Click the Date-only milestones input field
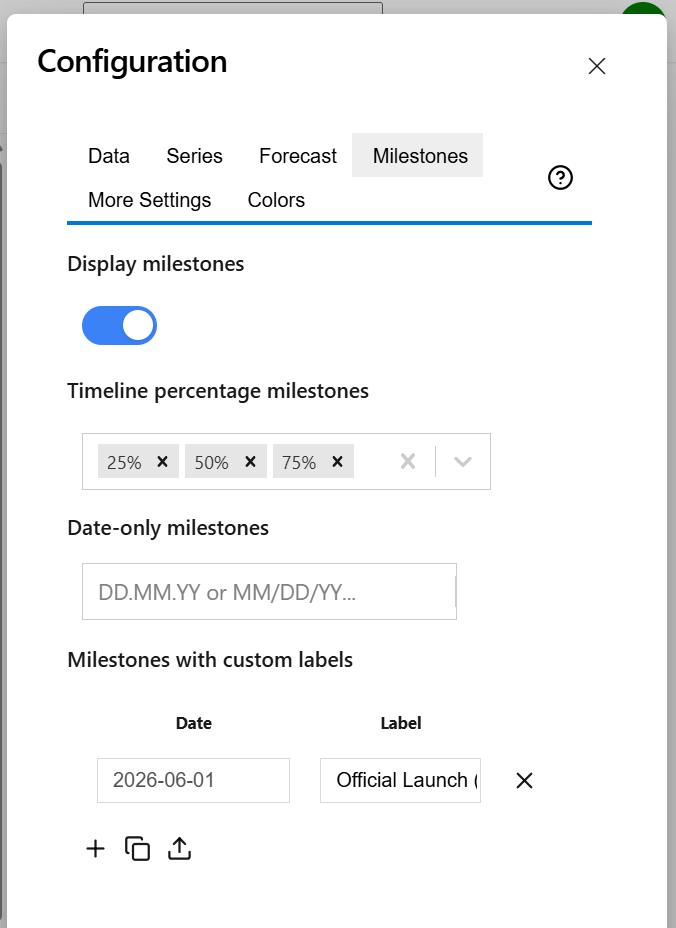Viewport: 676px width, 928px height. (269, 591)
